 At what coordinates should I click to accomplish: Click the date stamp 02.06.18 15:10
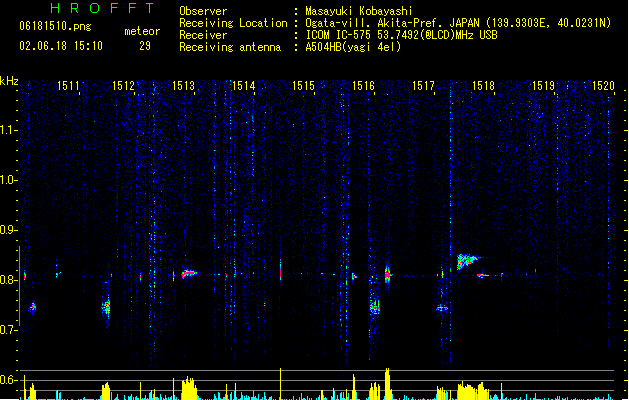[x=61, y=46]
